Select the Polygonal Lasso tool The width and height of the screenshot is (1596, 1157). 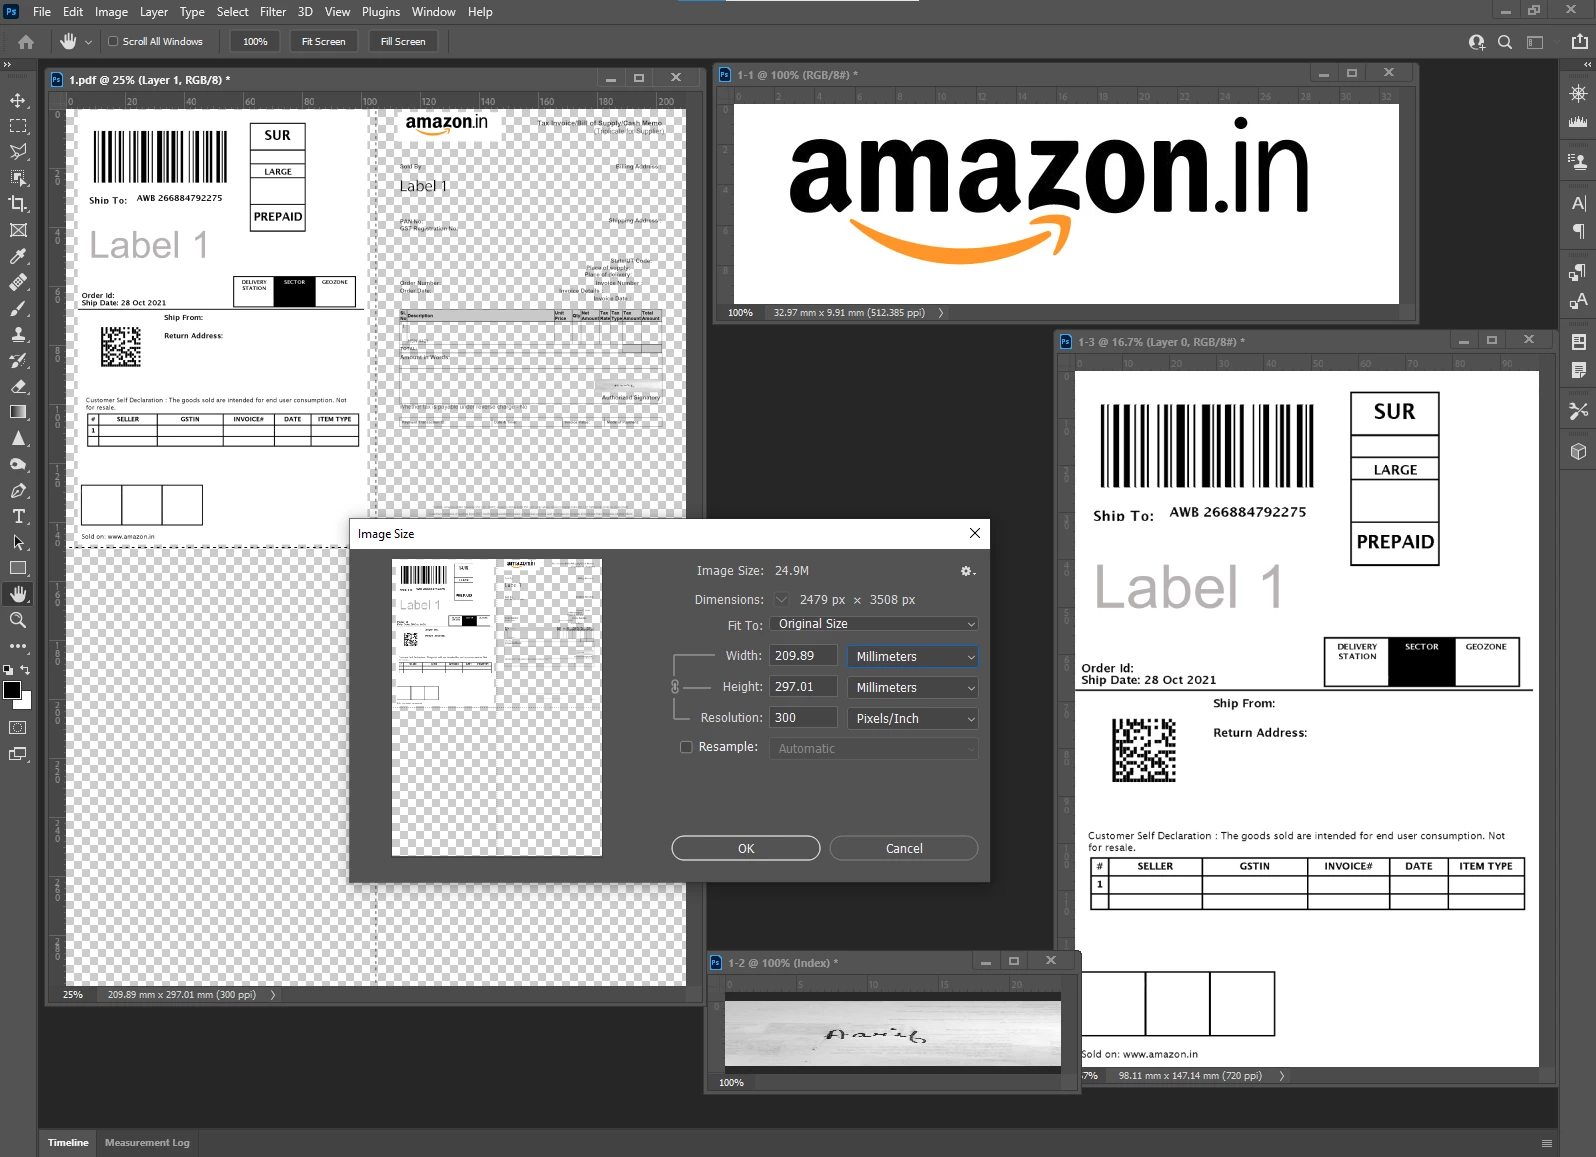[x=18, y=152]
